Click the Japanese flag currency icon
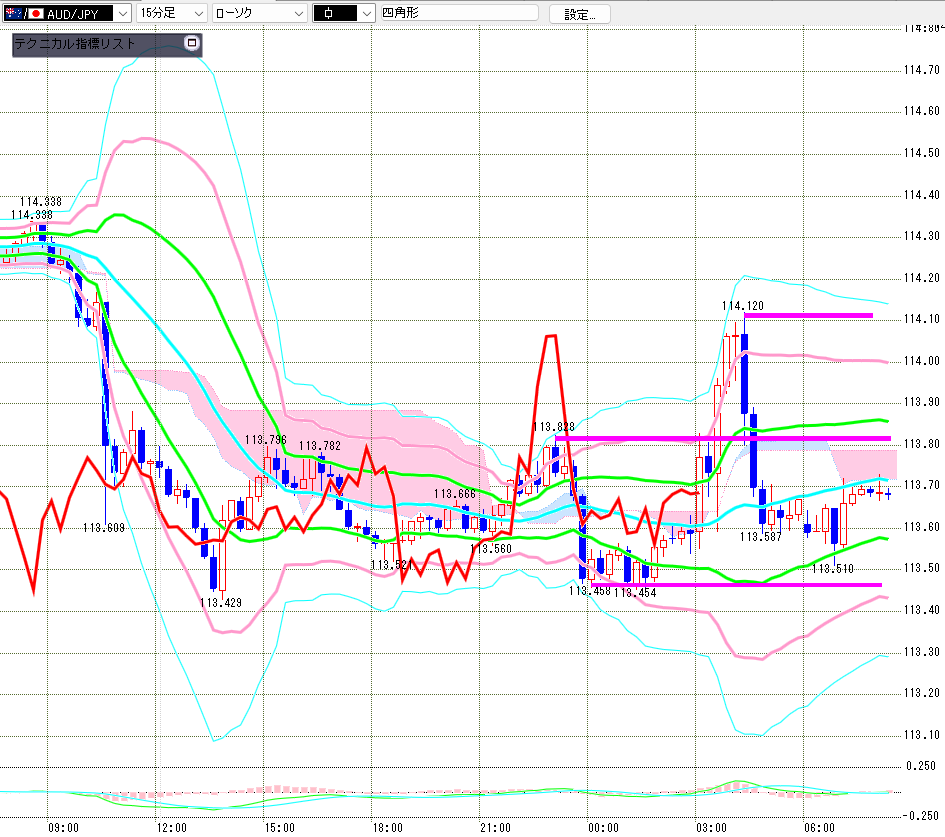945x837 pixels. 36,13
